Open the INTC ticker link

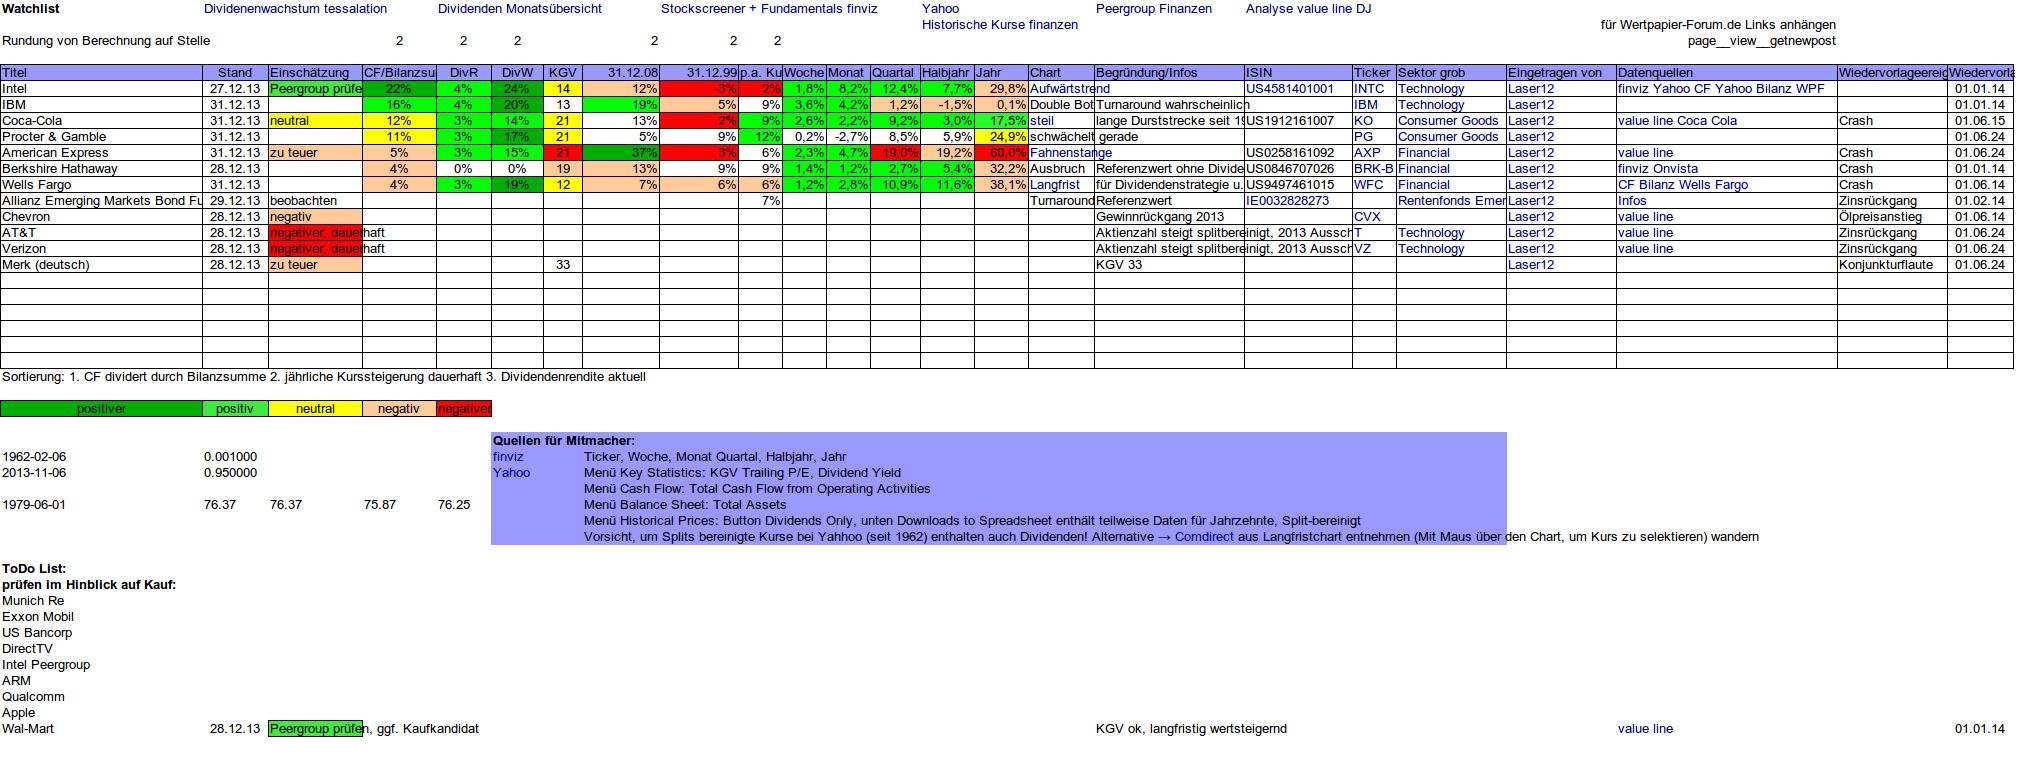coord(1369,89)
